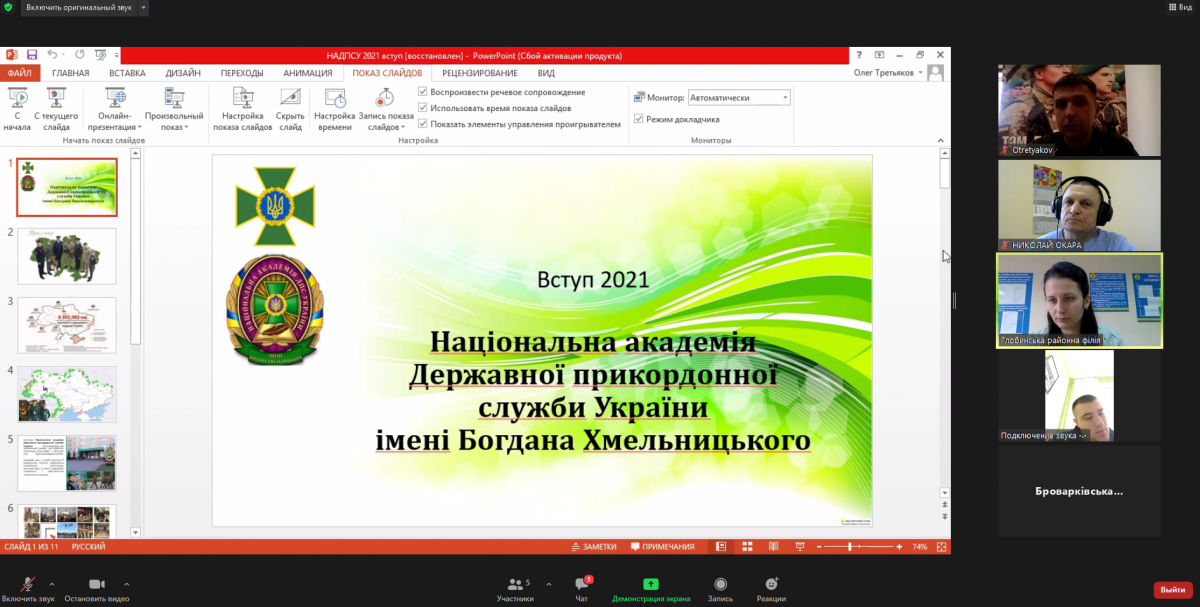
Task: Expand audio options arrow next to microphone
Action: pyautogui.click(x=52, y=584)
